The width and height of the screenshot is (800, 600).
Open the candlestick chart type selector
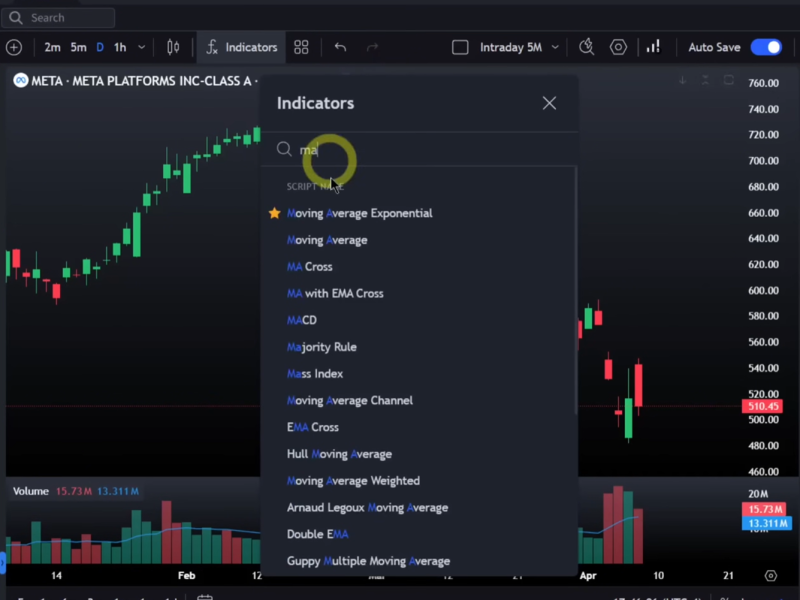(173, 47)
